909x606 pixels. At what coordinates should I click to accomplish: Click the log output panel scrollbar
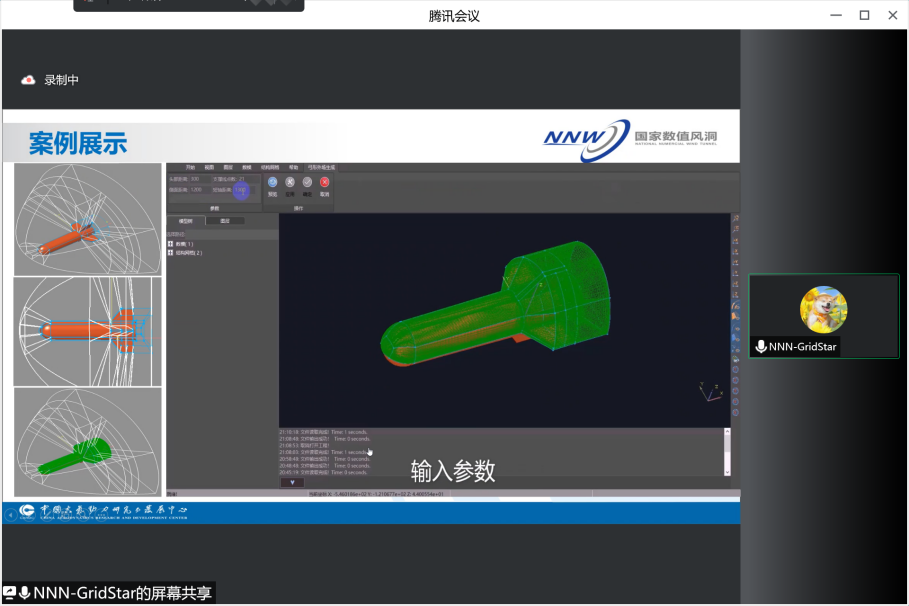728,452
